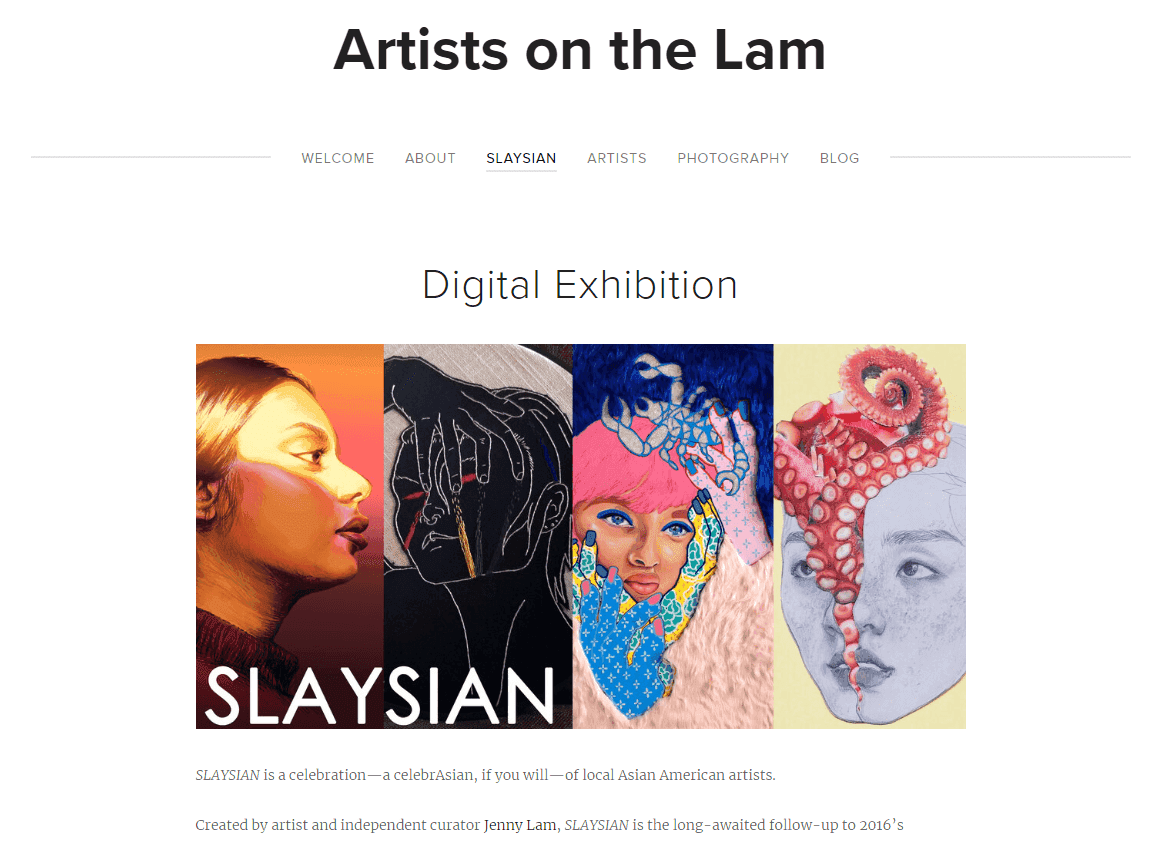Click the Artists on the Lam site title
This screenshot has height=841, width=1163.
point(579,50)
